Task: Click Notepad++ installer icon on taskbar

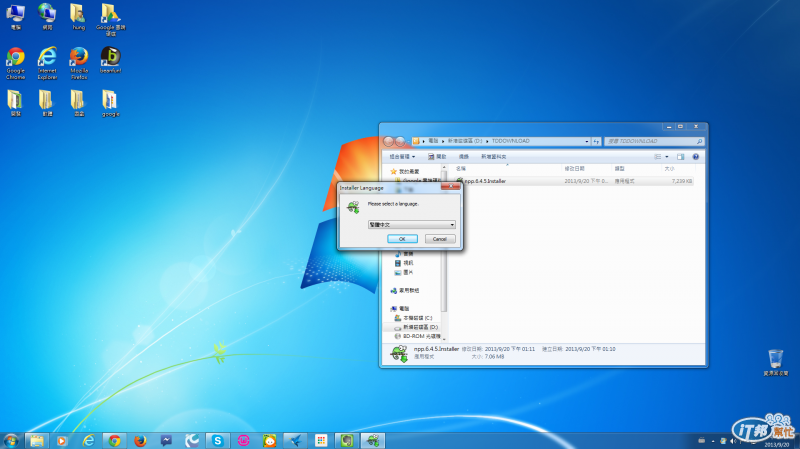Action: coord(373,441)
